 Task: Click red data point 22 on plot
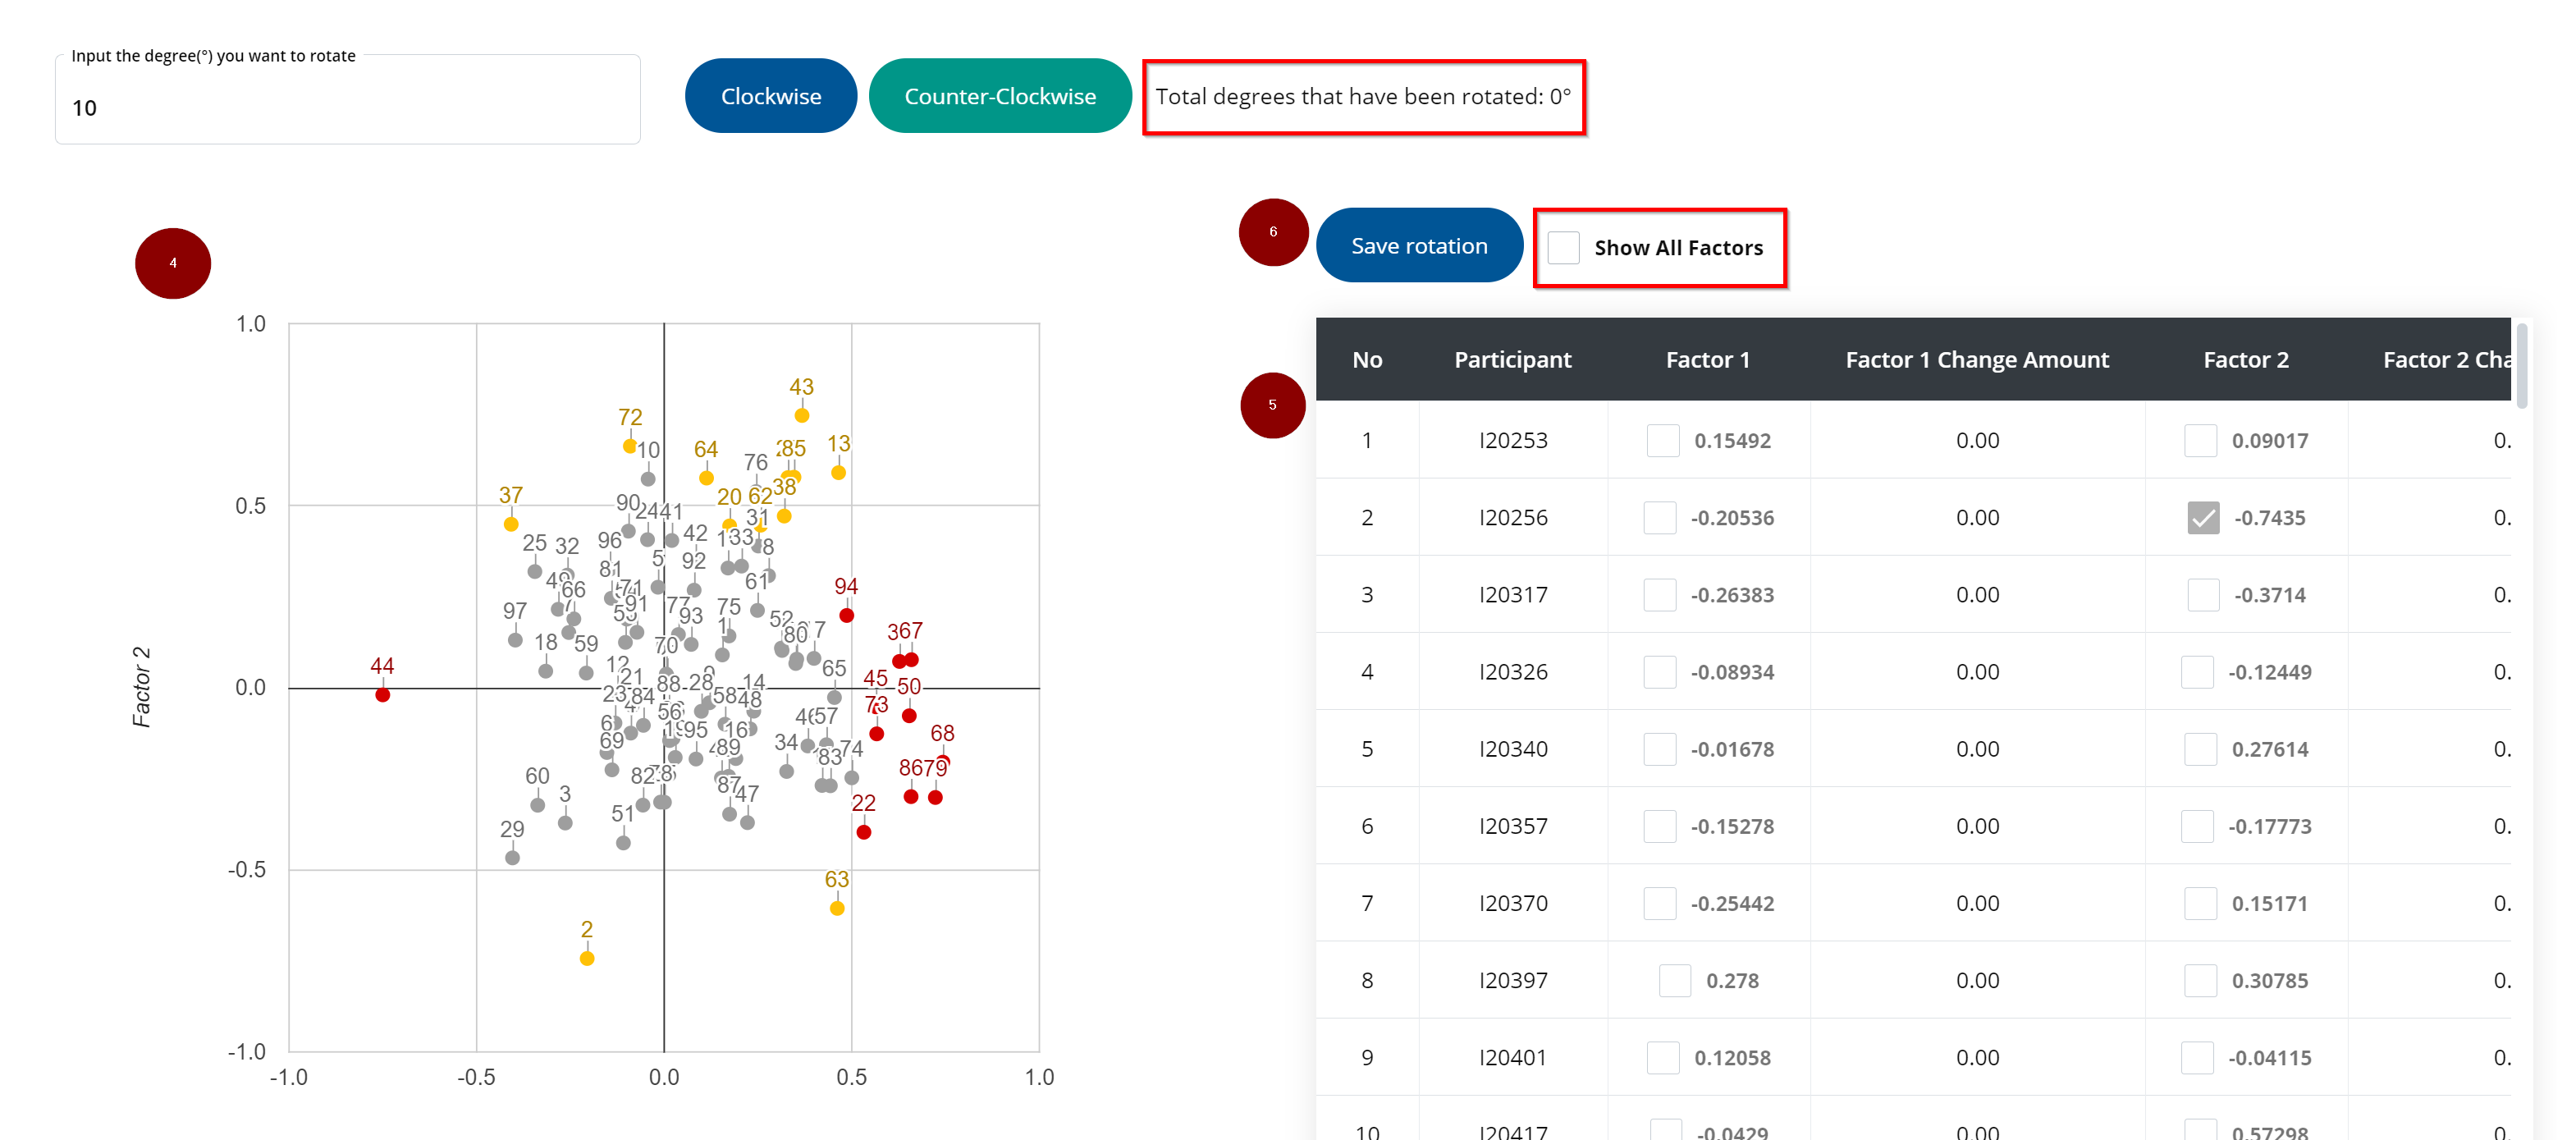click(864, 832)
